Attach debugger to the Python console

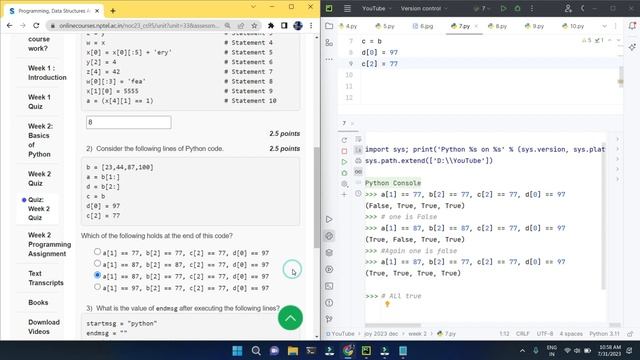coord(344,173)
